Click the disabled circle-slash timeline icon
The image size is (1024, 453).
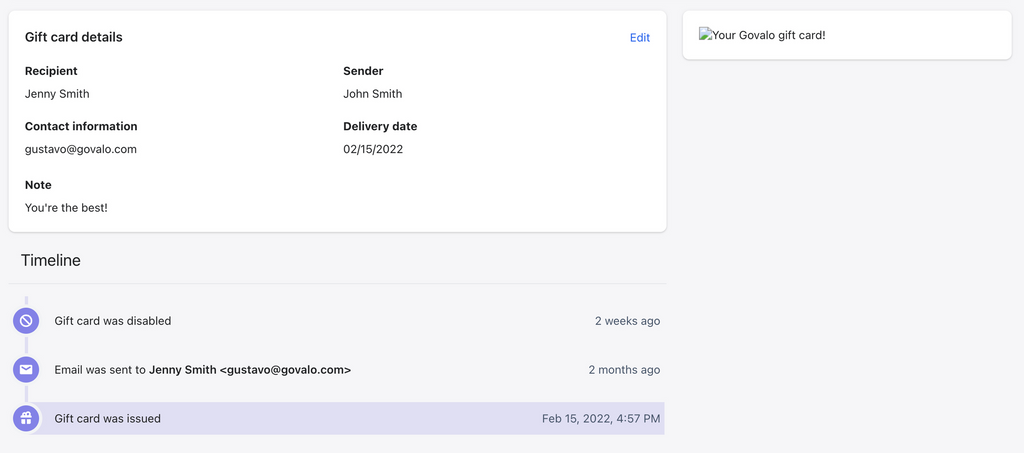(26, 321)
